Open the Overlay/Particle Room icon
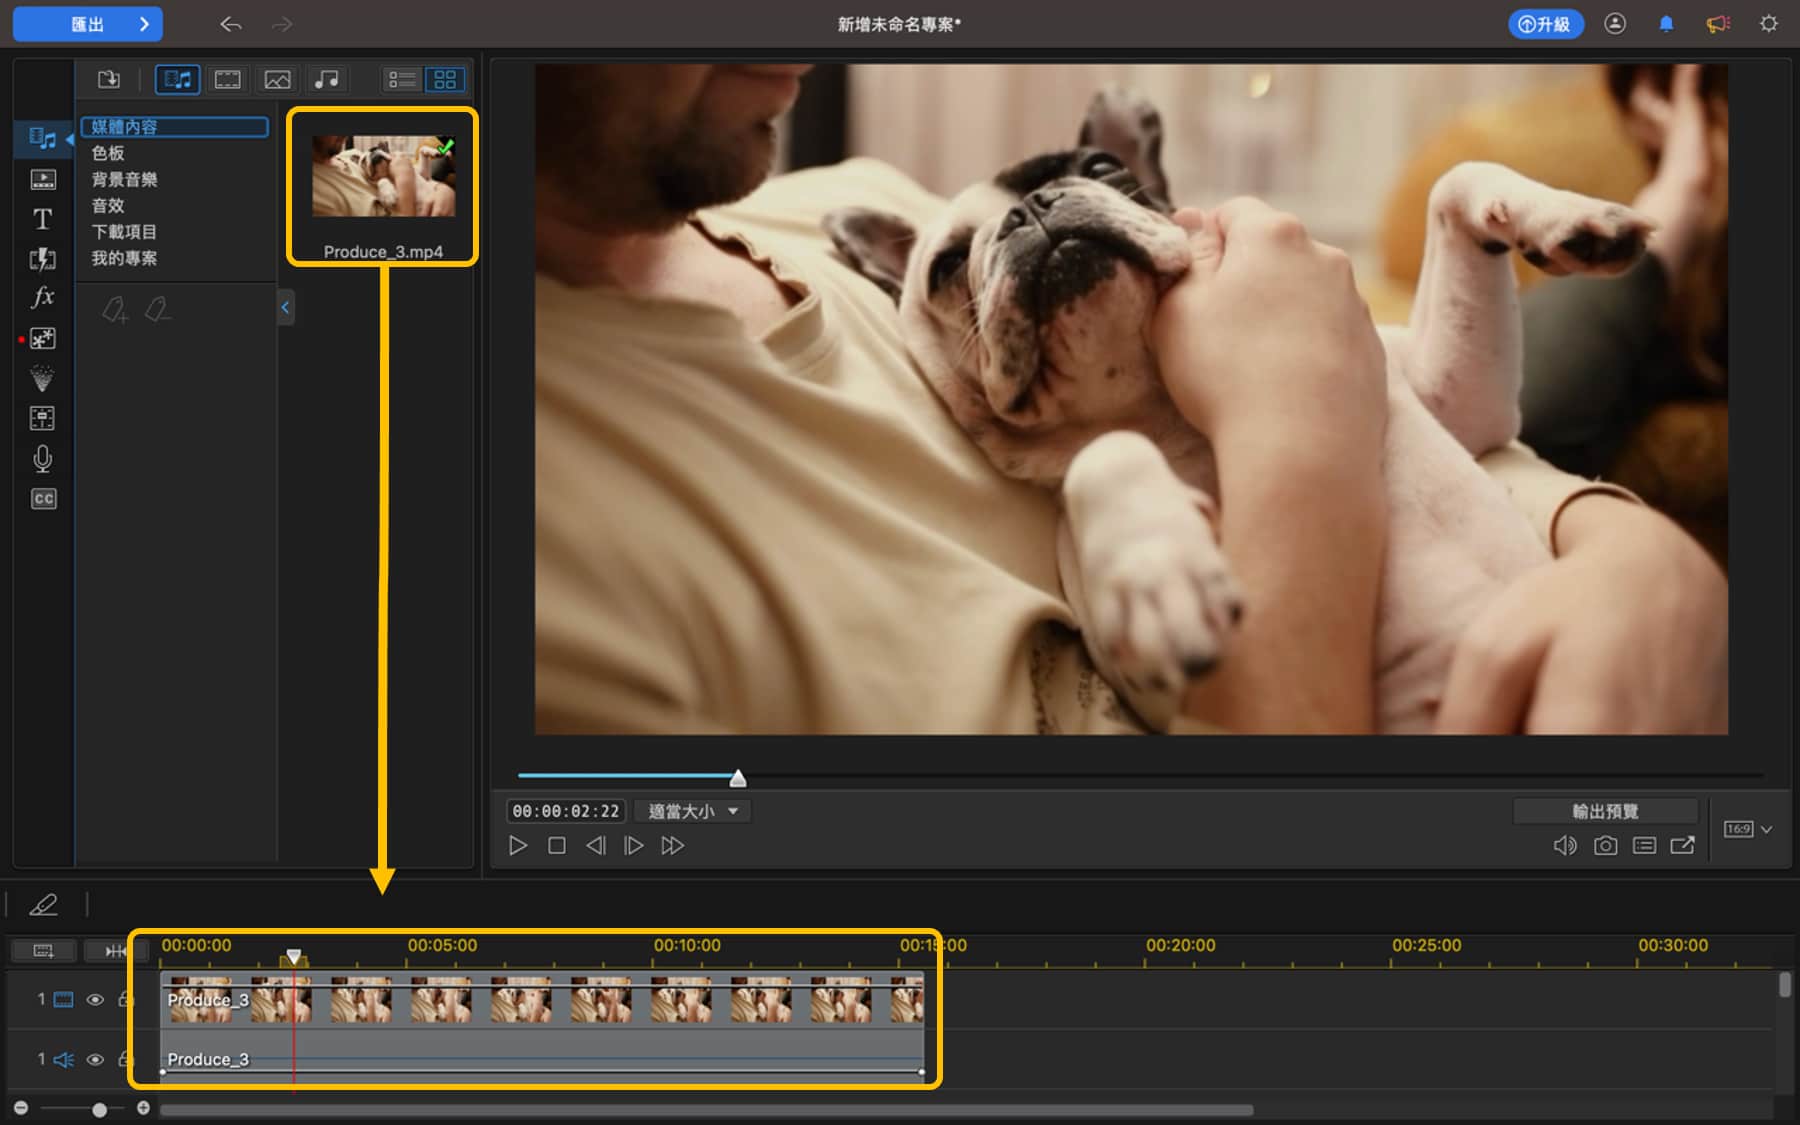The width and height of the screenshot is (1800, 1125). click(x=42, y=339)
